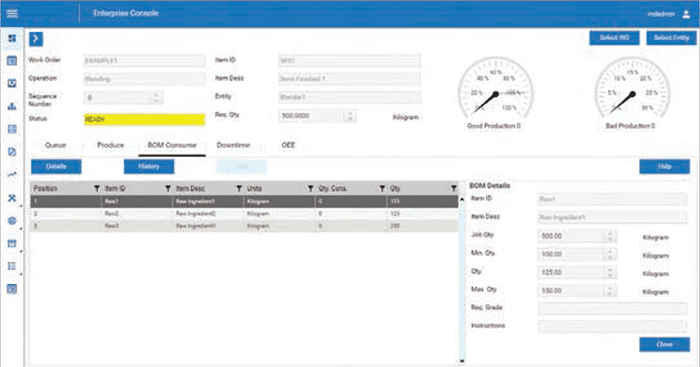
Task: Open the monitor icon in sidebar
Action: point(12,83)
